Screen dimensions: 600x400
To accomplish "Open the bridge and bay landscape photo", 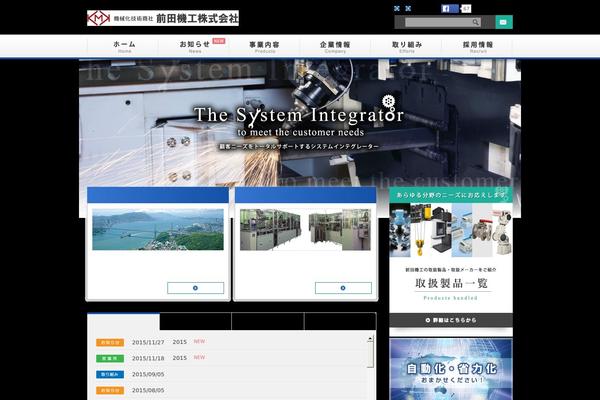I will coord(158,229).
